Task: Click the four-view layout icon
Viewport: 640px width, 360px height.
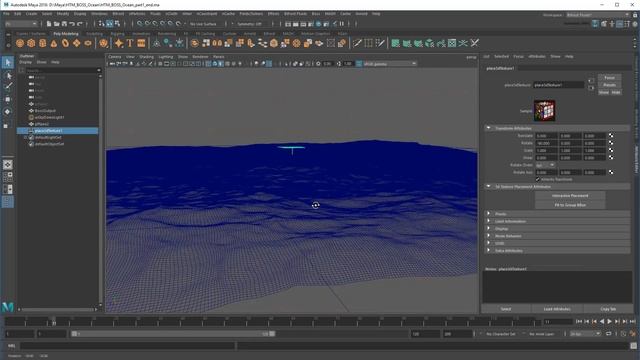Action: (8, 177)
